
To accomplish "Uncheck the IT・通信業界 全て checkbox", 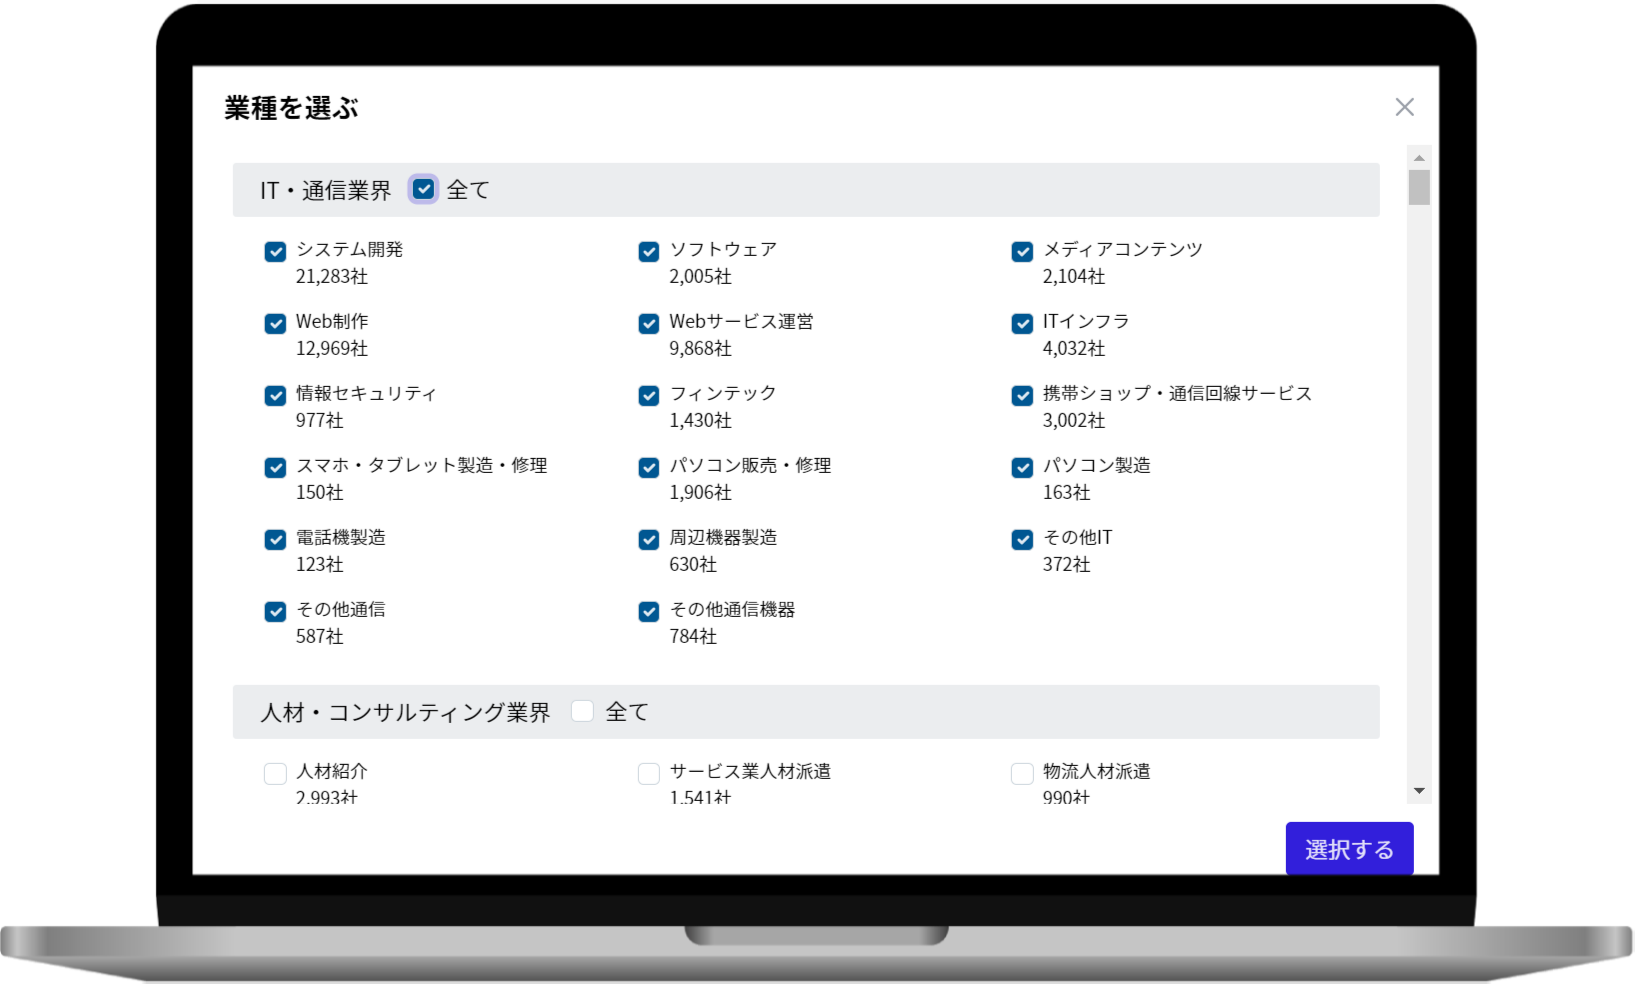I will coord(424,189).
